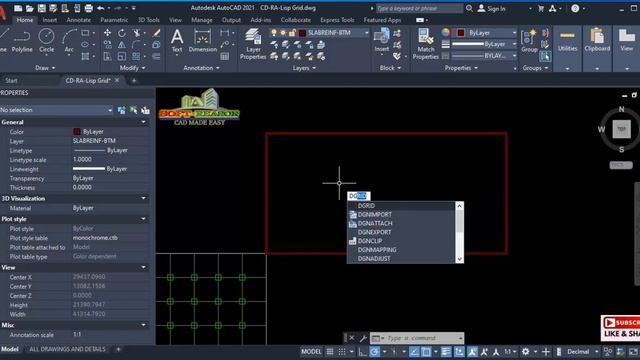Click the MODEL space button

[x=311, y=351]
